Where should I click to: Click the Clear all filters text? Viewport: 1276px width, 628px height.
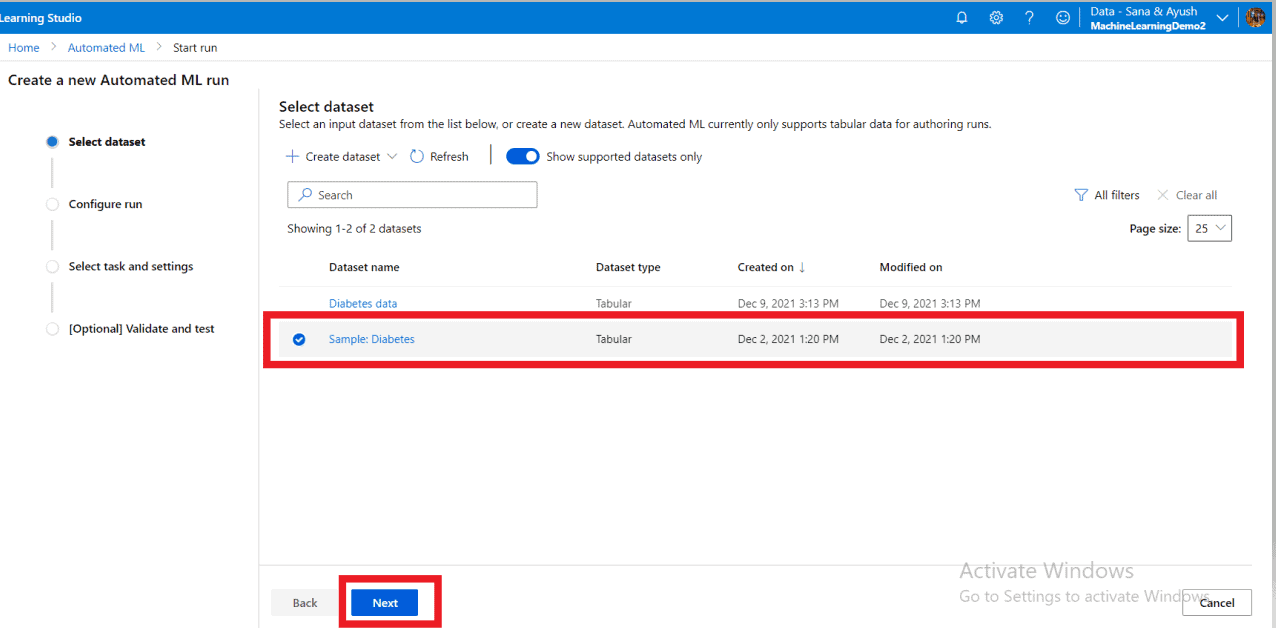tap(1196, 195)
